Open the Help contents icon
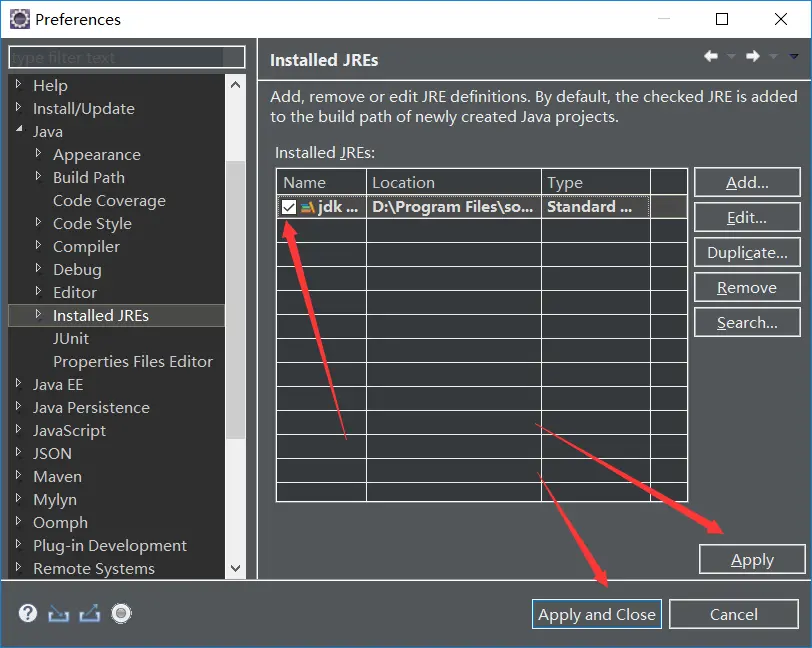Viewport: 812px width, 648px height. [x=28, y=613]
